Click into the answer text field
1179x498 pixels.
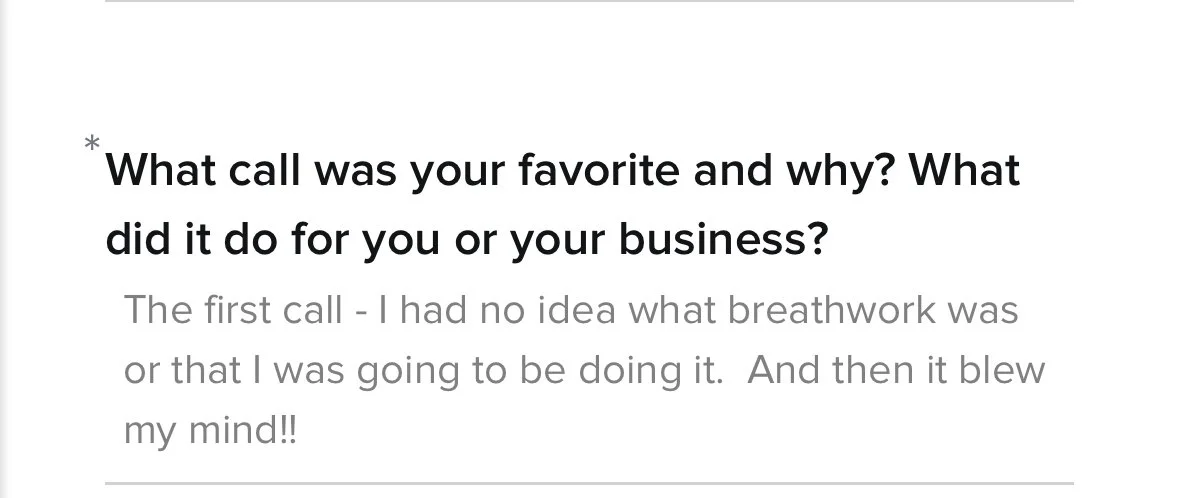tap(589, 370)
